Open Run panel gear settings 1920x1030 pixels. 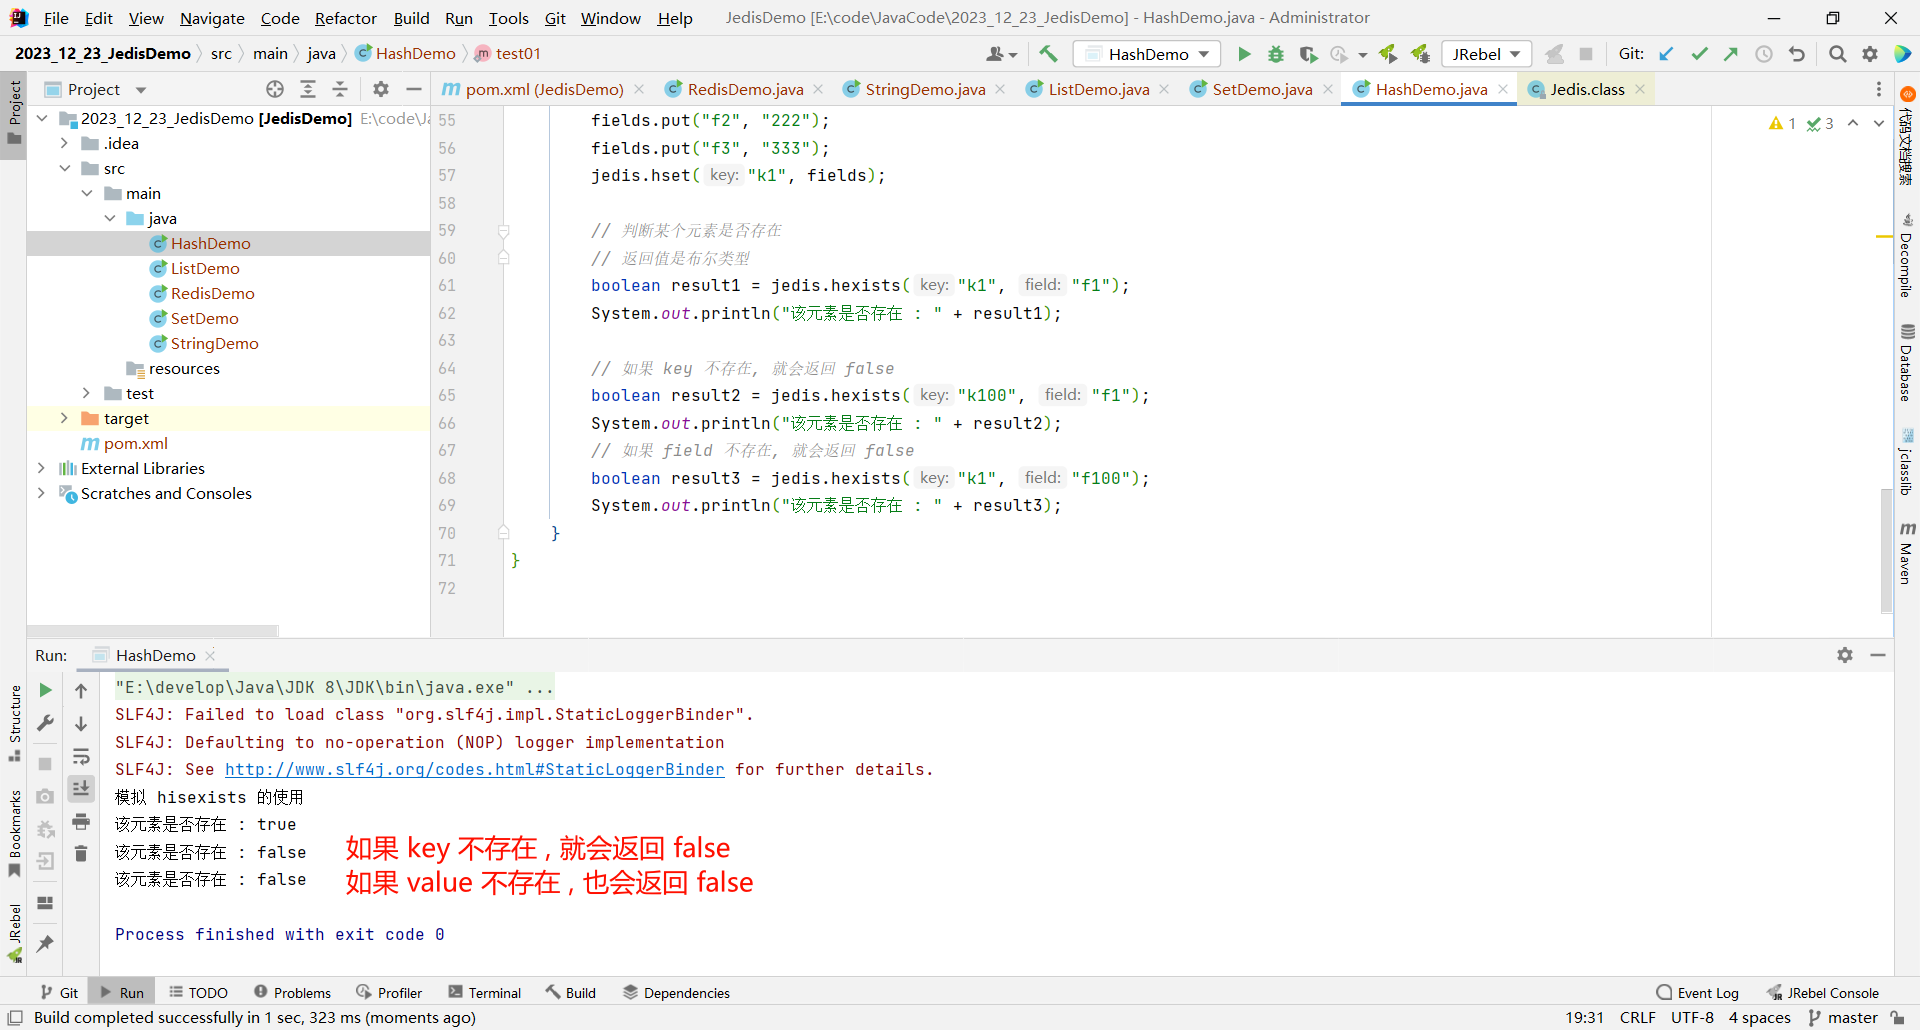coord(1845,655)
